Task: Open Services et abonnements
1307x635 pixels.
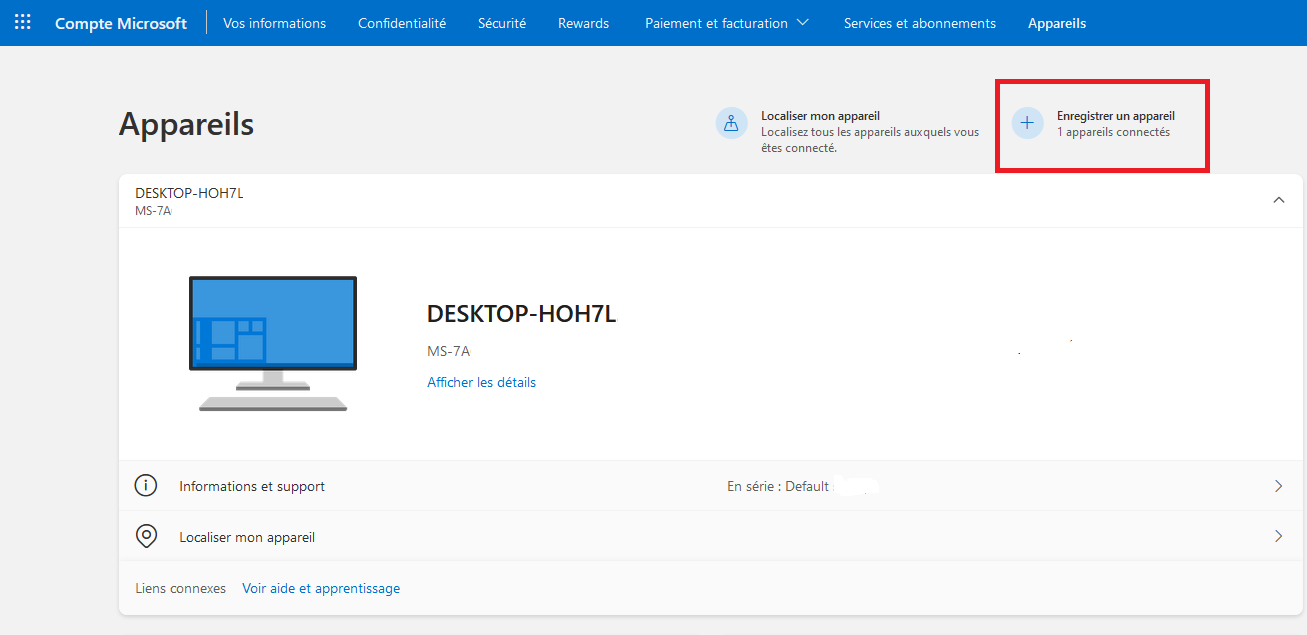Action: tap(920, 23)
